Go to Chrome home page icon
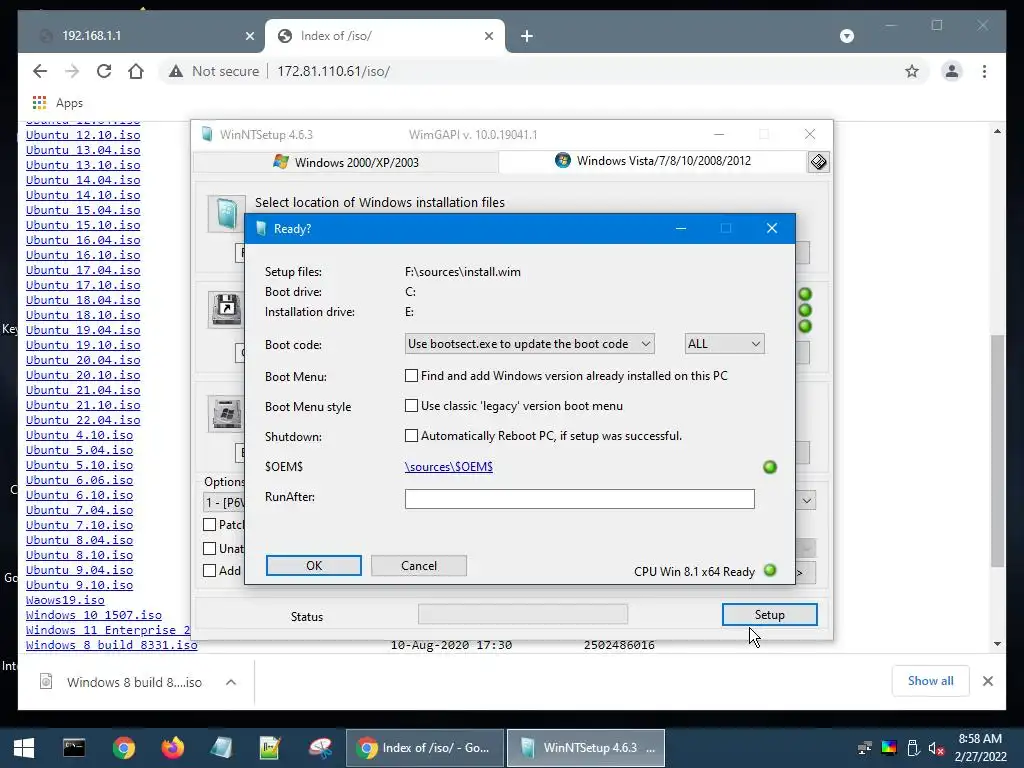This screenshot has width=1024, height=768. tap(136, 71)
